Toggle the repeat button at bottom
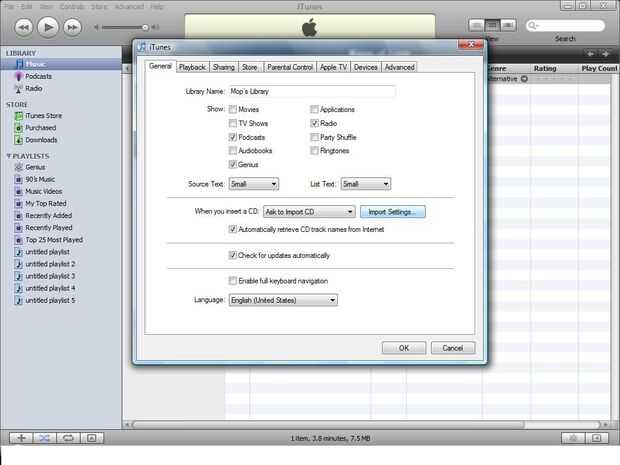 click(x=68, y=438)
